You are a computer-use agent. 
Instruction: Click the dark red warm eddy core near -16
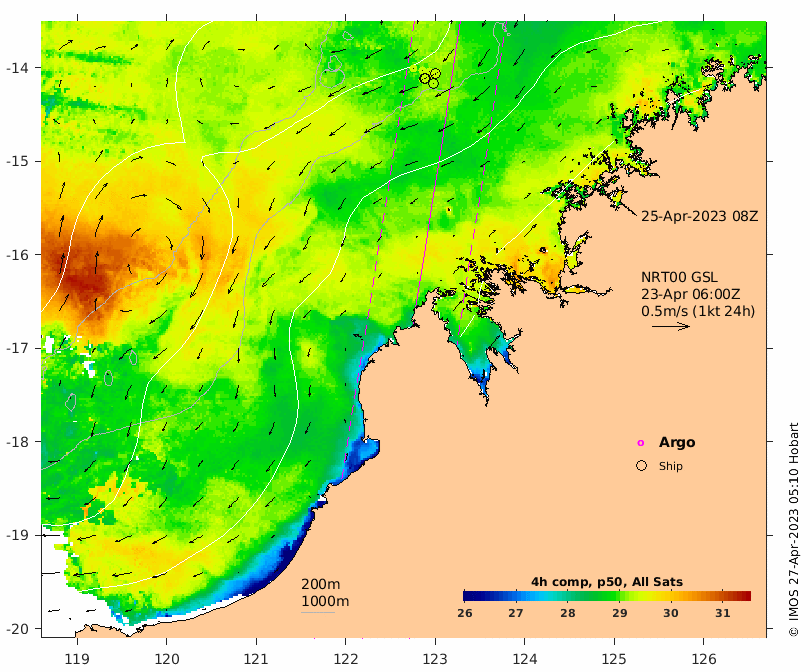tap(83, 282)
